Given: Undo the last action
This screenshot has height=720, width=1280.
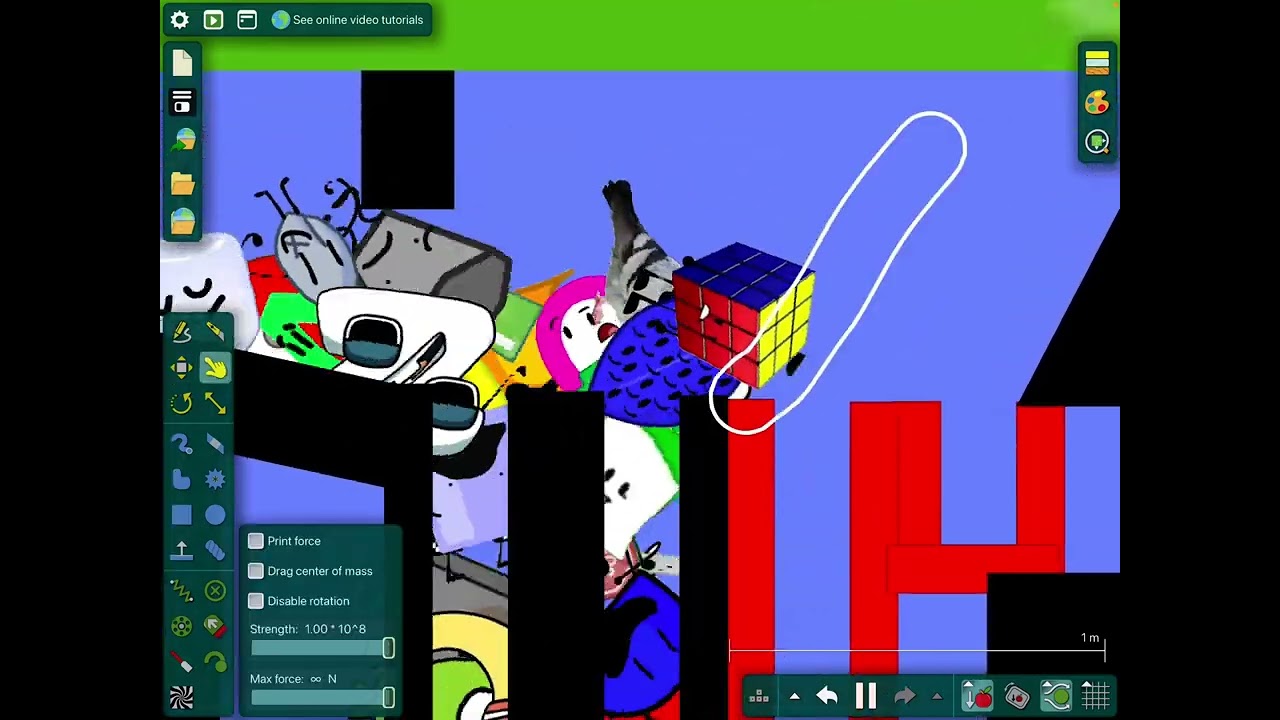Looking at the screenshot, I should [x=827, y=697].
